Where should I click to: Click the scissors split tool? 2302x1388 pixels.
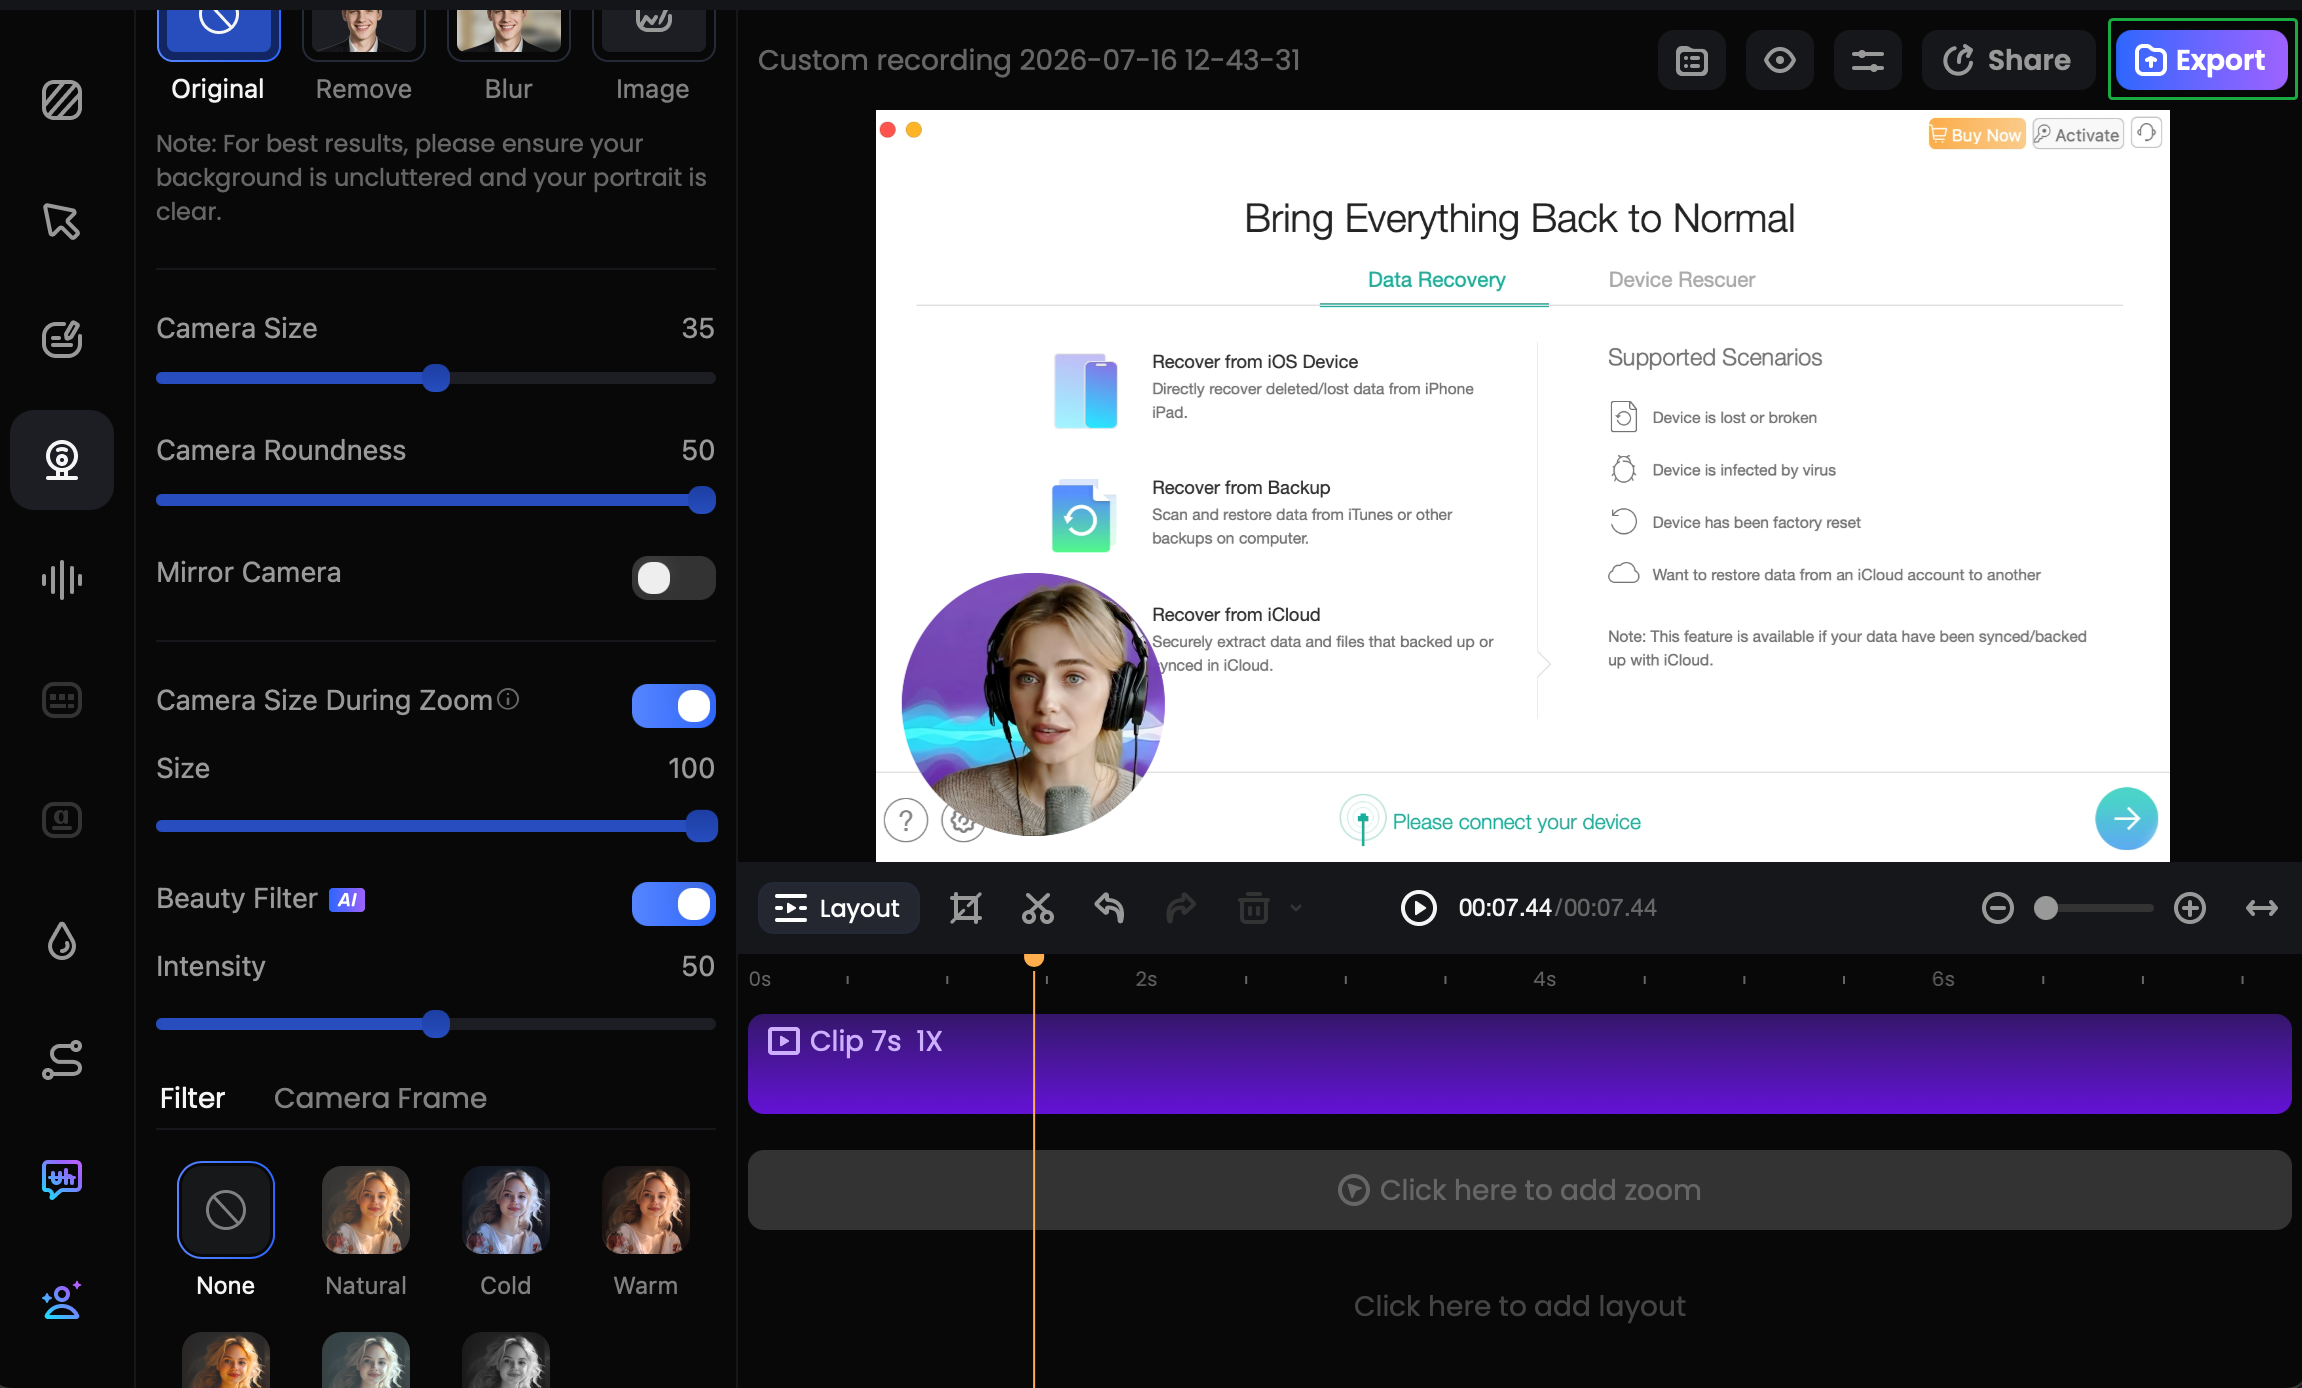[x=1038, y=908]
